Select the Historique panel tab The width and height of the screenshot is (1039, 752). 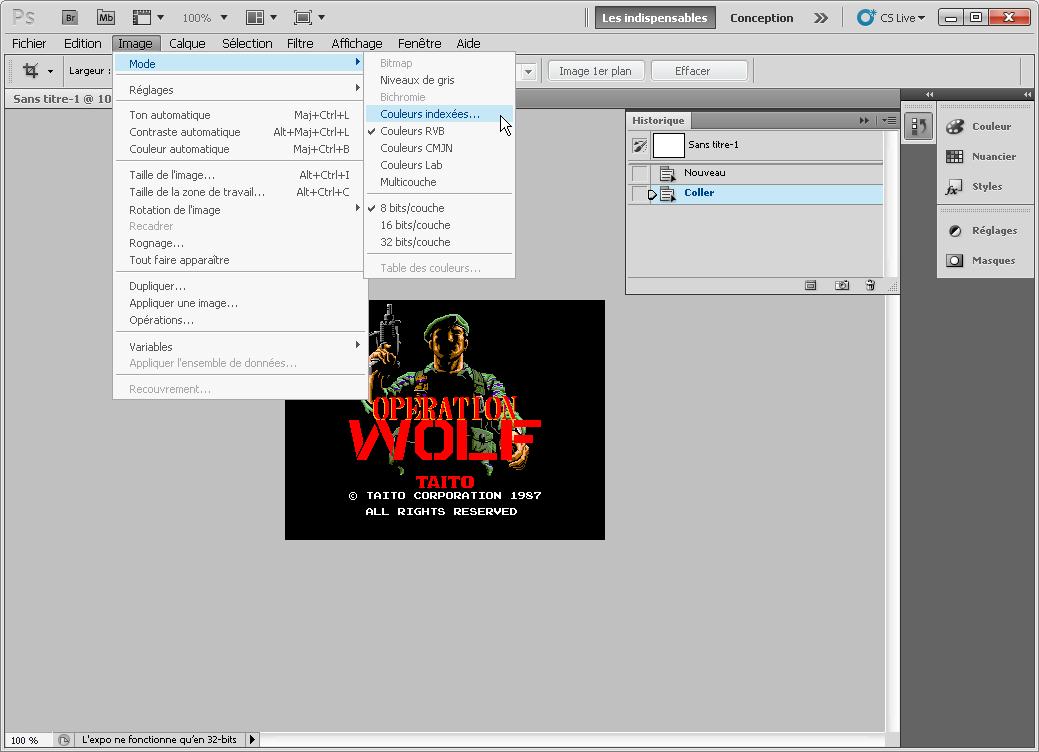click(658, 121)
